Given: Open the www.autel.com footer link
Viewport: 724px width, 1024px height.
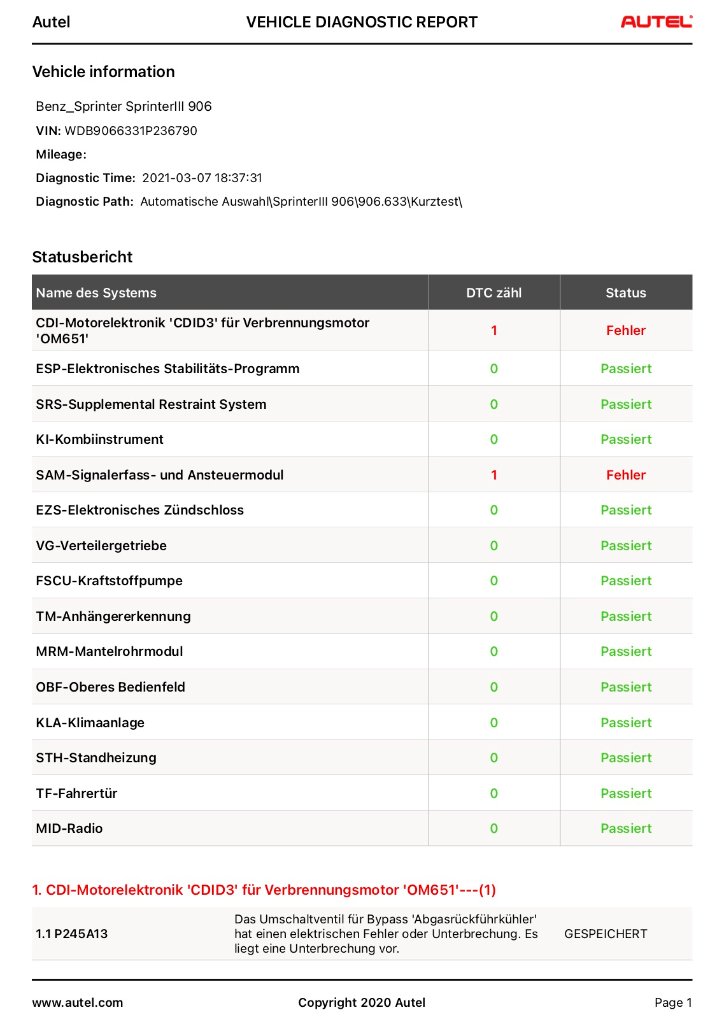Looking at the screenshot, I should (77, 1002).
